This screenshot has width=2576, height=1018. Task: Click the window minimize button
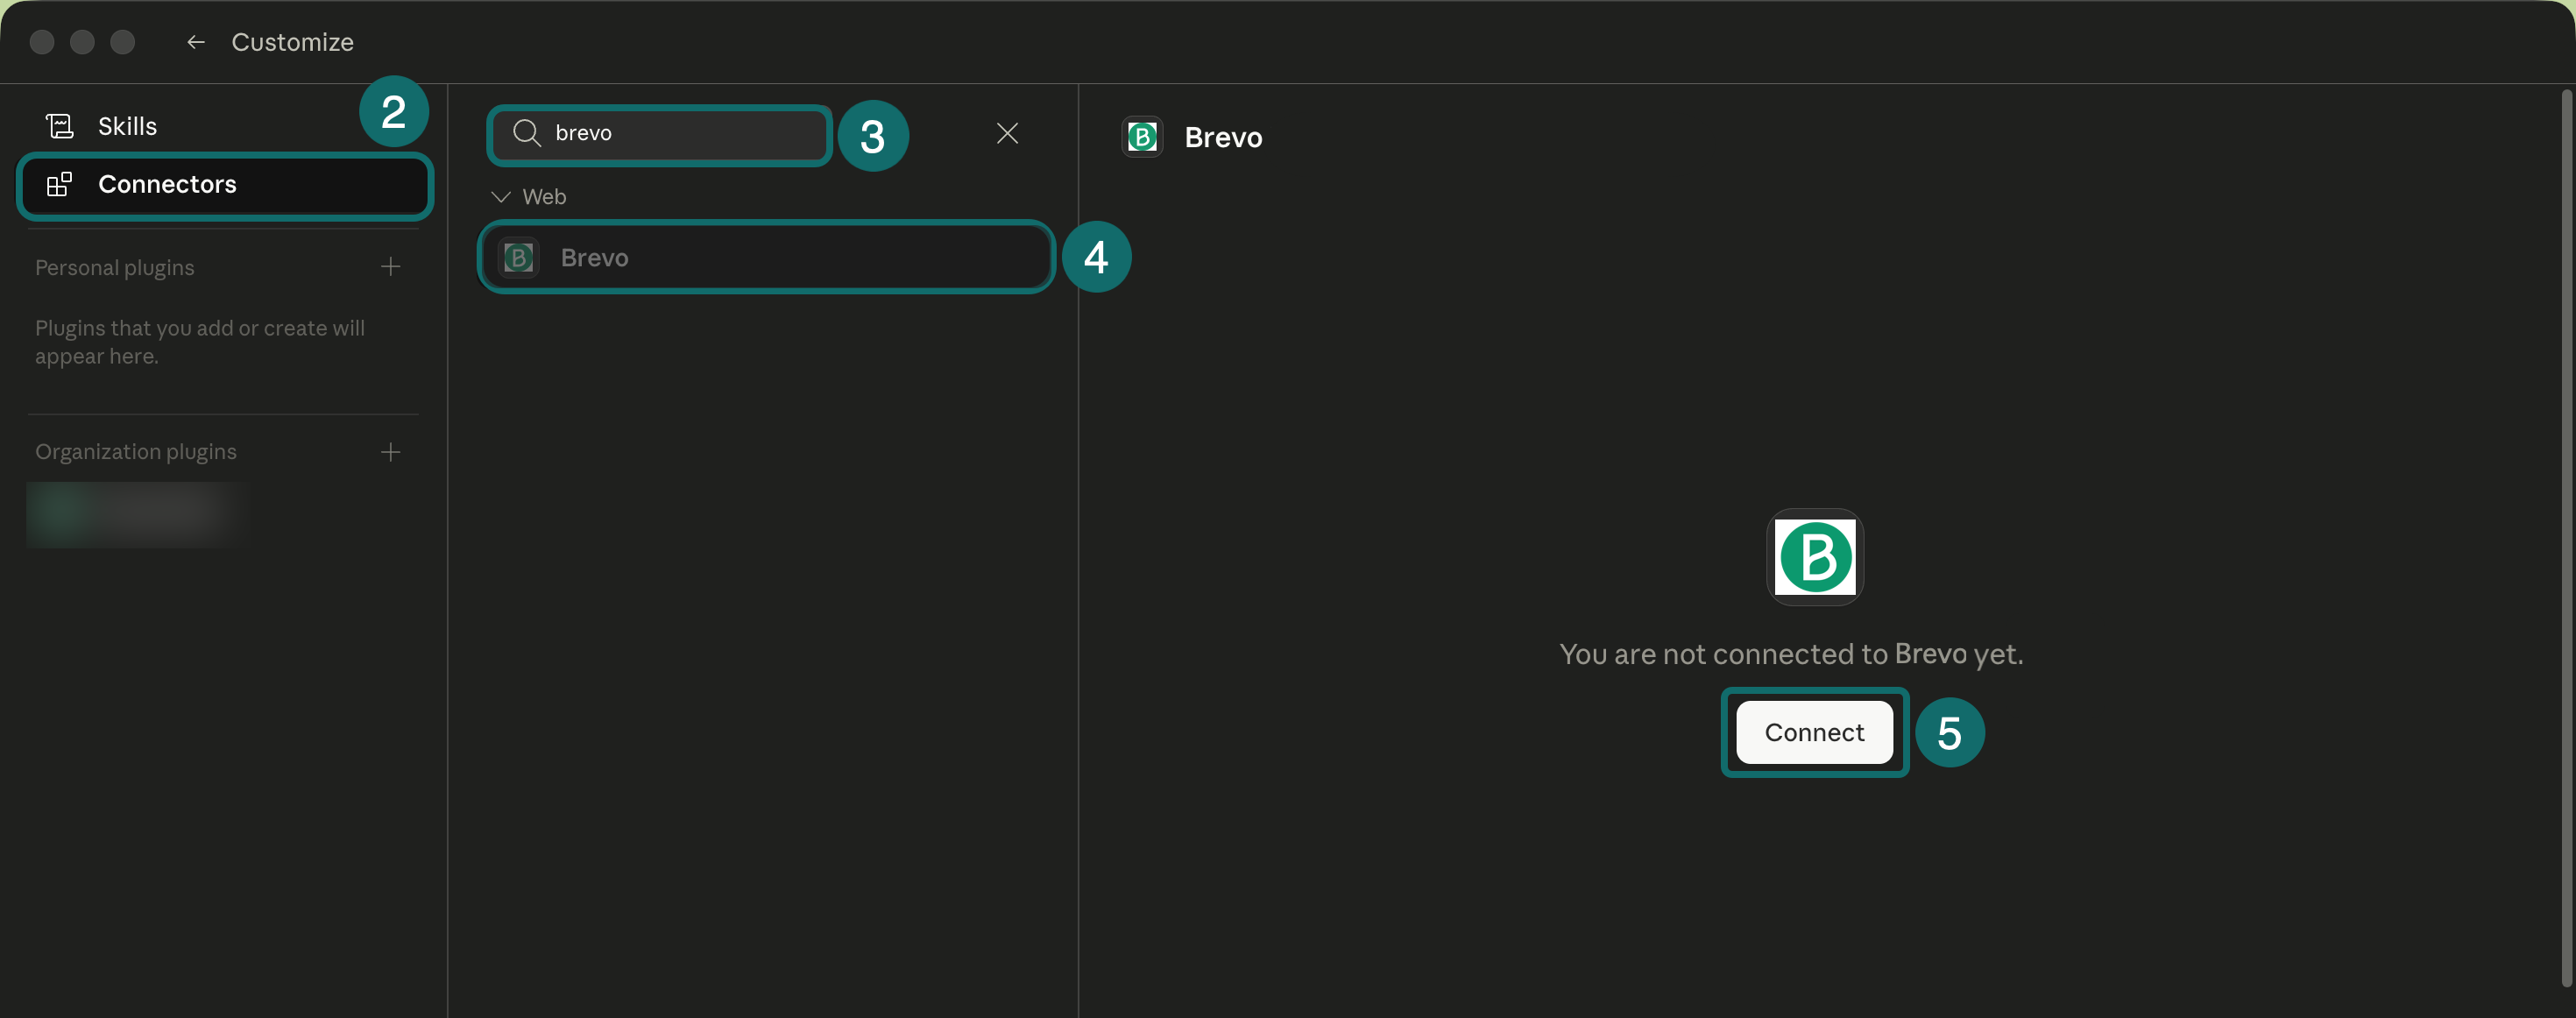coord(82,42)
